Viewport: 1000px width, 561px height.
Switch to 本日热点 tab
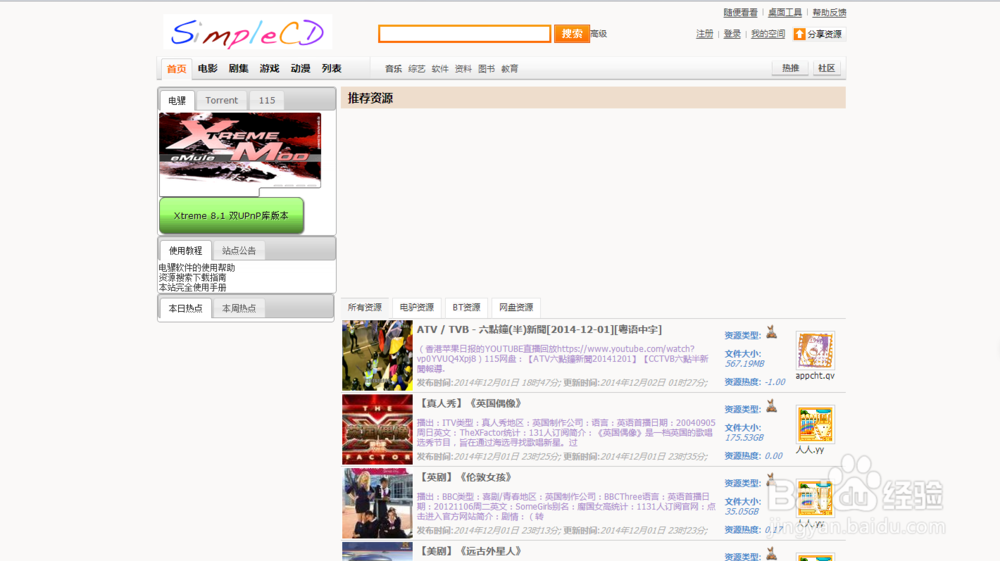185,308
